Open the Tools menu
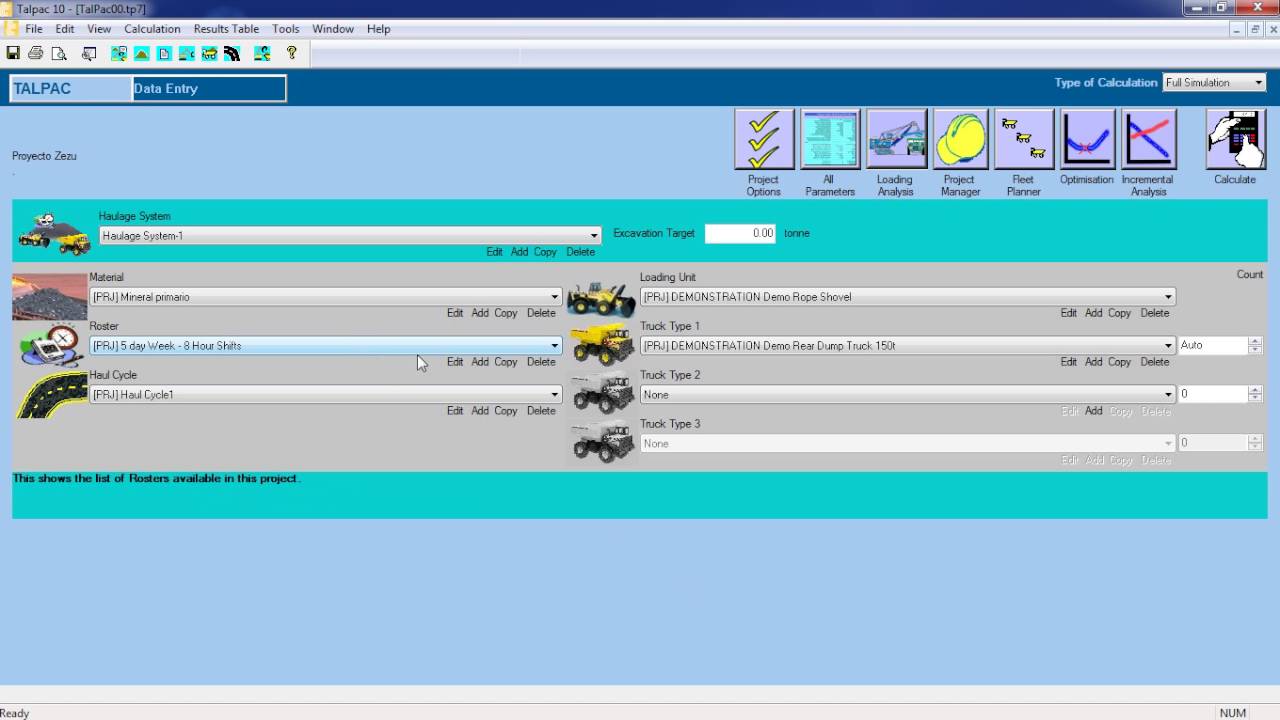Image resolution: width=1280 pixels, height=720 pixels. point(286,29)
